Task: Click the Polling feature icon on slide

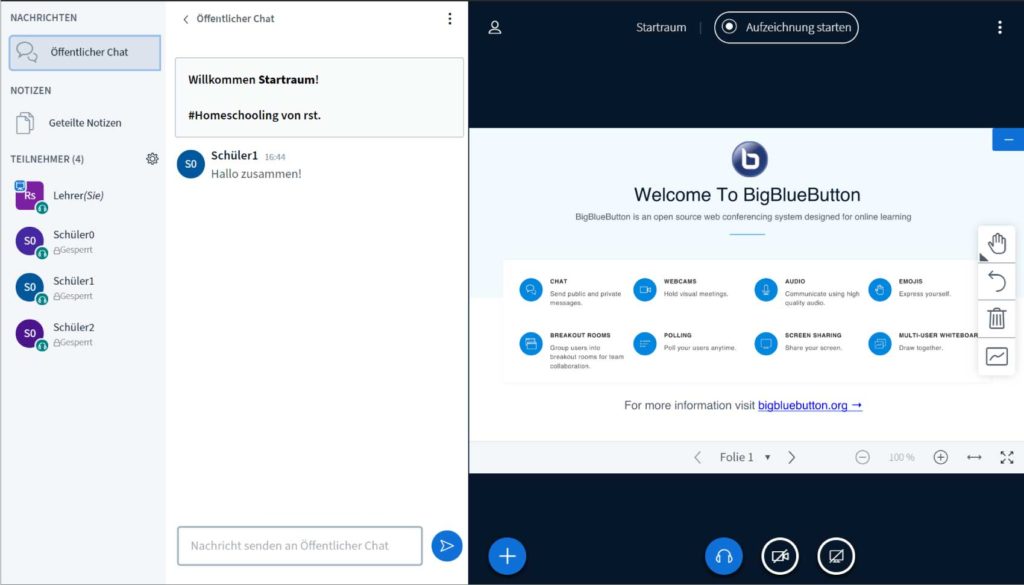Action: pyautogui.click(x=645, y=343)
